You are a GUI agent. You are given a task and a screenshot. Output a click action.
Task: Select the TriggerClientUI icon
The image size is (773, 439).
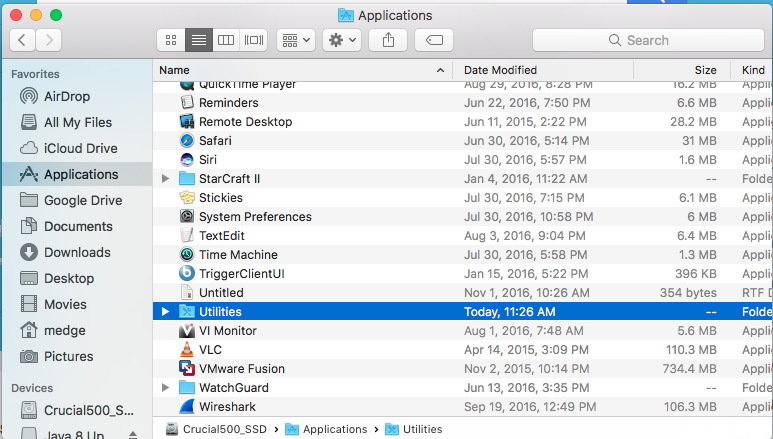[187, 274]
